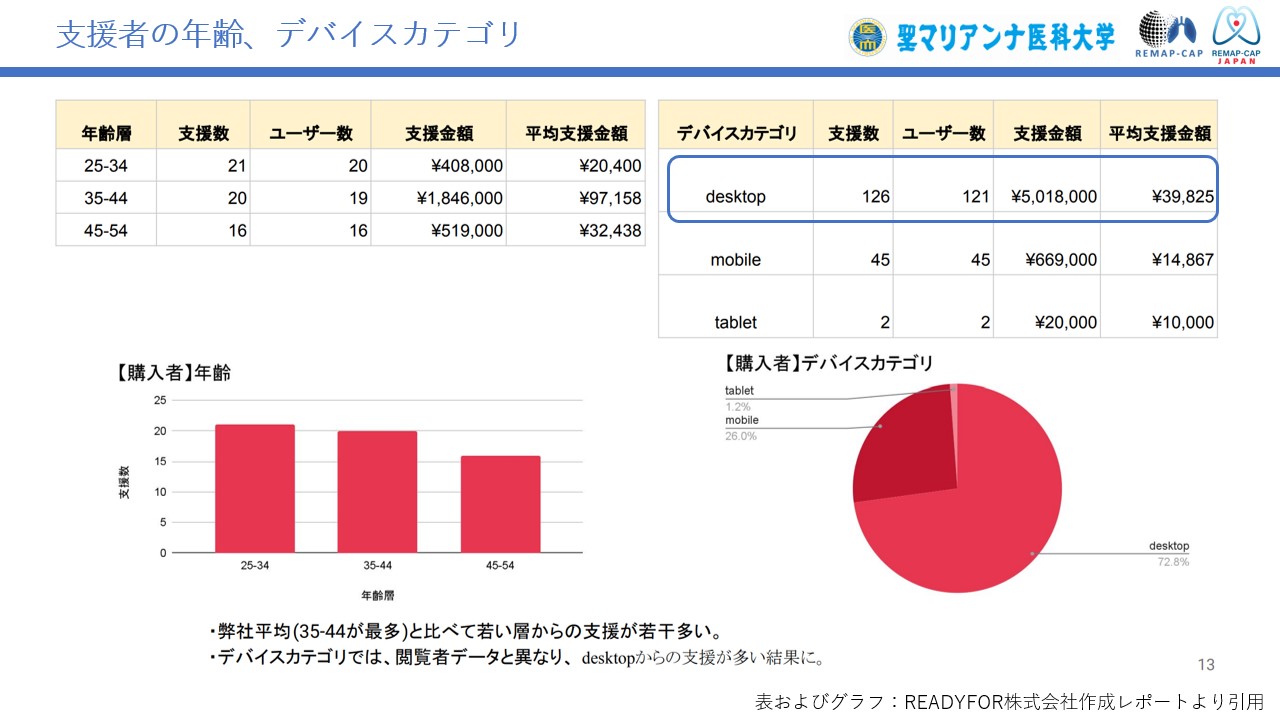Click the REMAP-CAP globe lungs logo
The height and width of the screenshot is (720, 1280).
[1167, 34]
